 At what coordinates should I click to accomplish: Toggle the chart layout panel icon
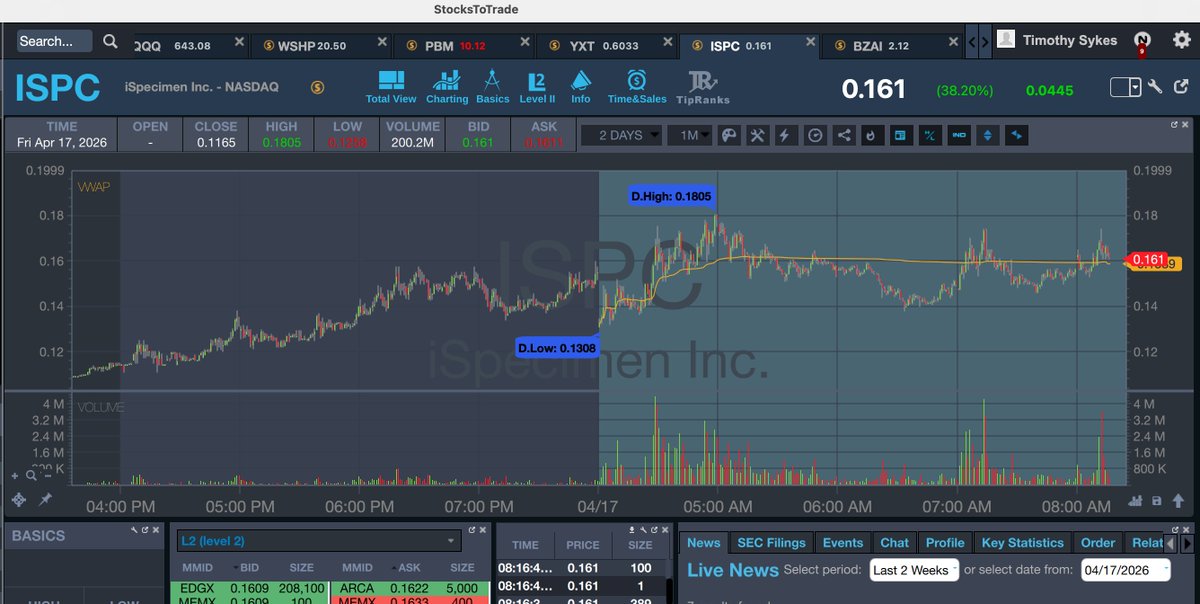(x=901, y=135)
